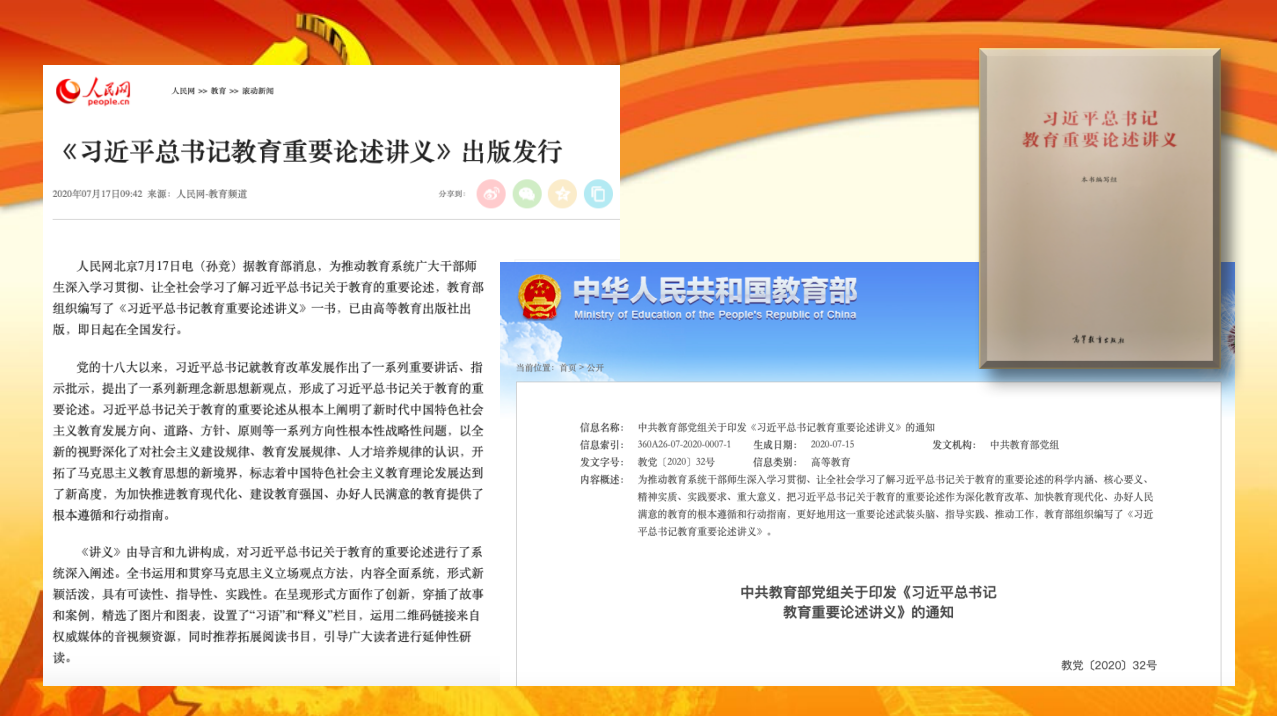Screen dimensions: 1277x716
Task: Share the article via WeChat icon
Action: click(x=527, y=194)
